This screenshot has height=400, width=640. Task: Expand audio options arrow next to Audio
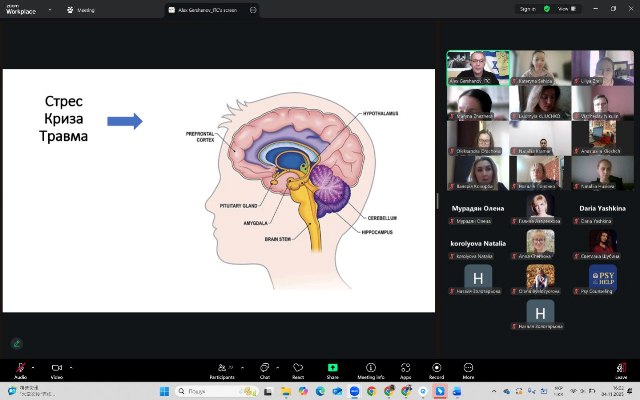pyautogui.click(x=35, y=365)
